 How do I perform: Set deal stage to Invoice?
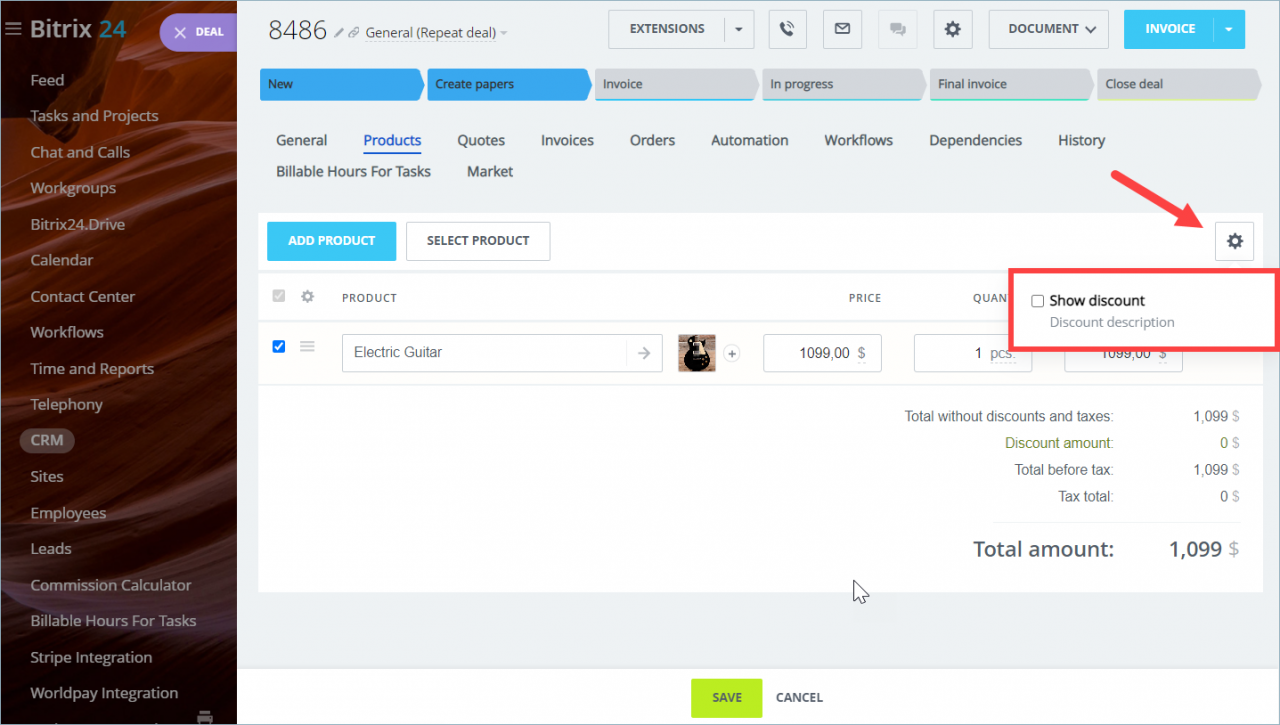click(x=675, y=84)
